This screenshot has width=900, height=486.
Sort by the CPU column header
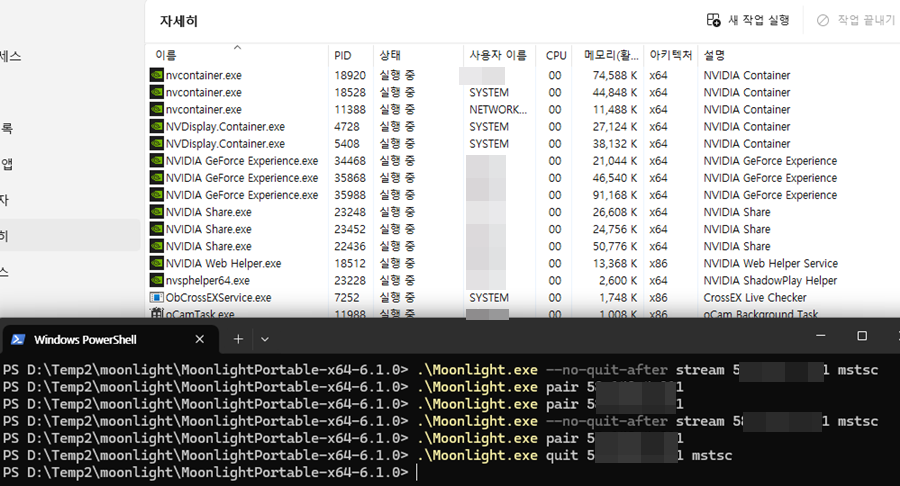click(556, 56)
